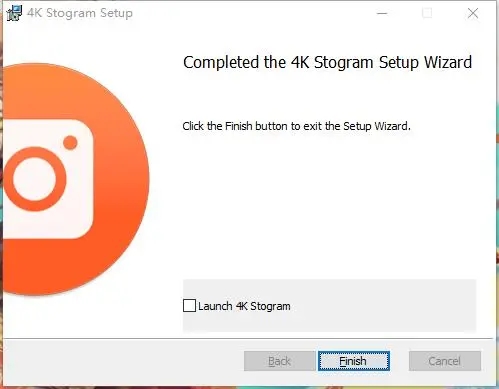The height and width of the screenshot is (389, 499).
Task: Click the center of the camera lens
Action: click(35, 179)
